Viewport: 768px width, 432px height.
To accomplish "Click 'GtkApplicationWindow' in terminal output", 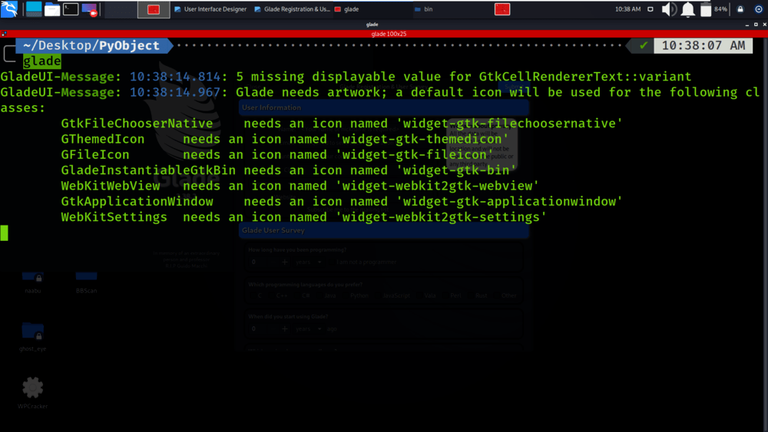I will click(137, 202).
